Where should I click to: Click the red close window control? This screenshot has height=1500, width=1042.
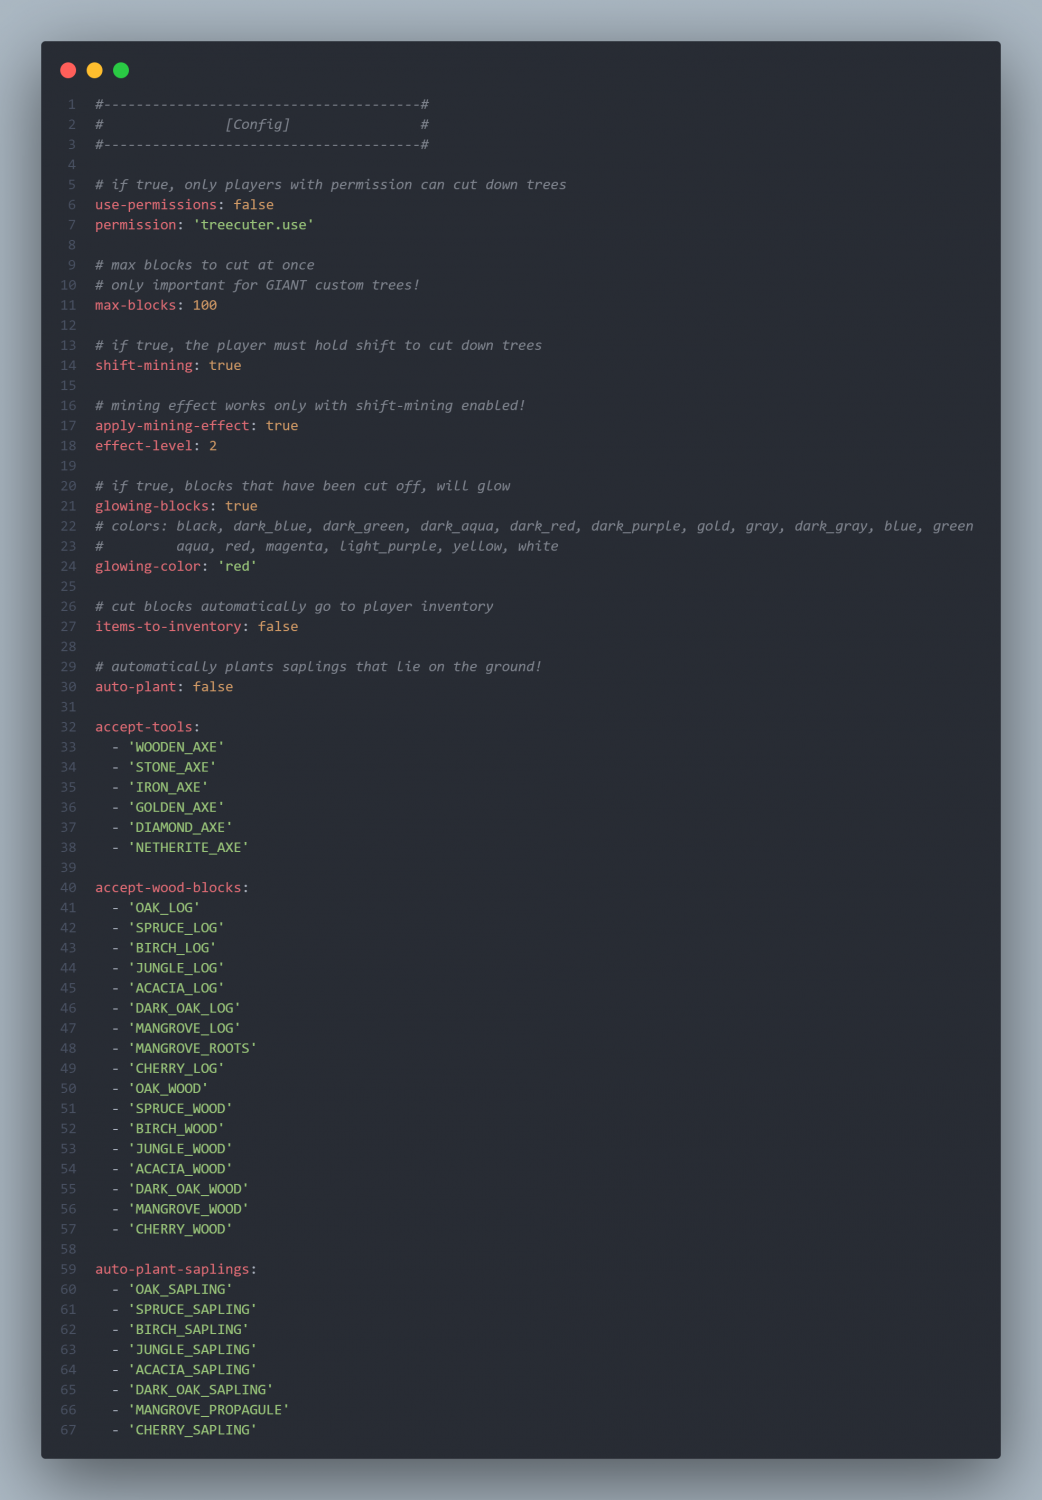click(x=67, y=70)
